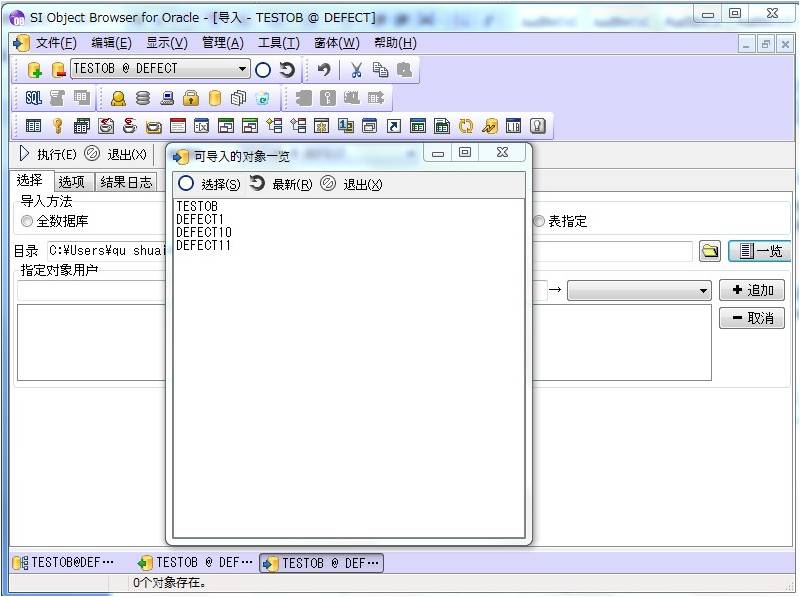Click the Java class coffee cup icon
Viewport: 800px width, 597px height.
130,126
